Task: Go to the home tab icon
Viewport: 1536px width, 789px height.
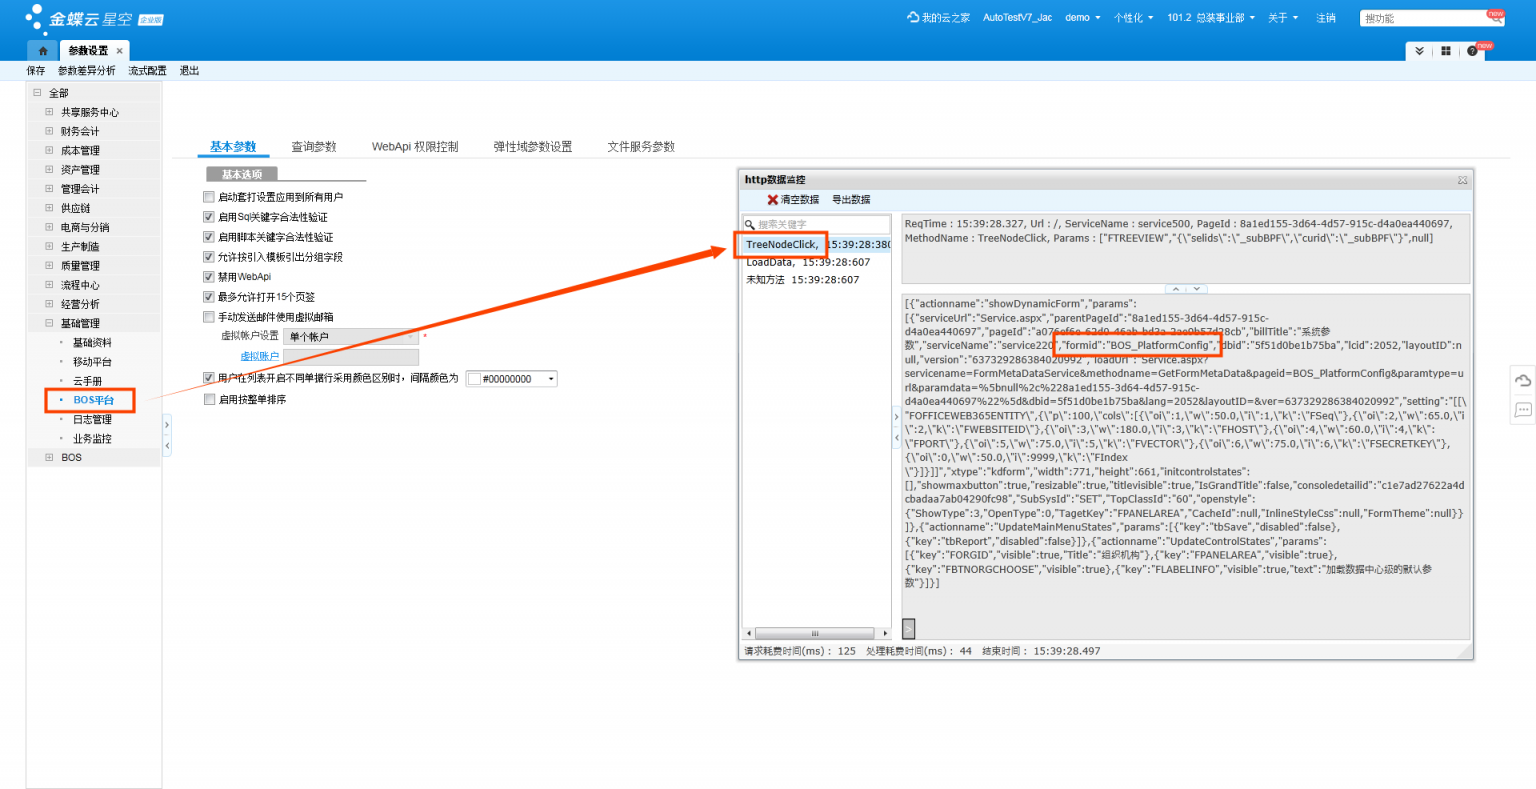Action: pos(43,51)
